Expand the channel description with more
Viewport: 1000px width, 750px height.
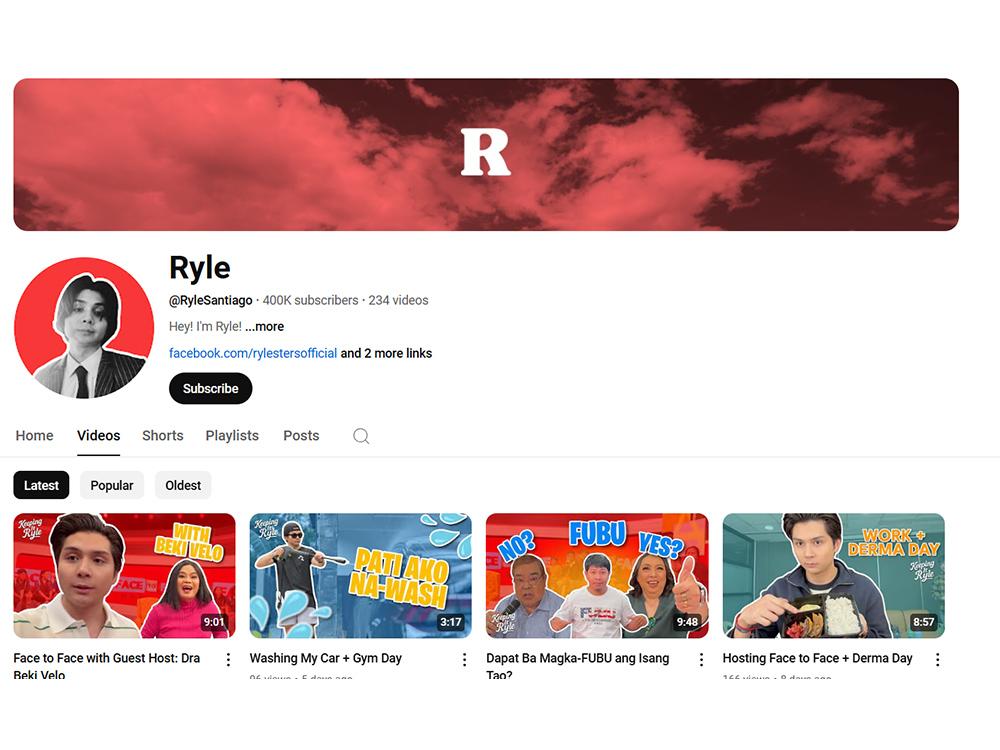(265, 326)
